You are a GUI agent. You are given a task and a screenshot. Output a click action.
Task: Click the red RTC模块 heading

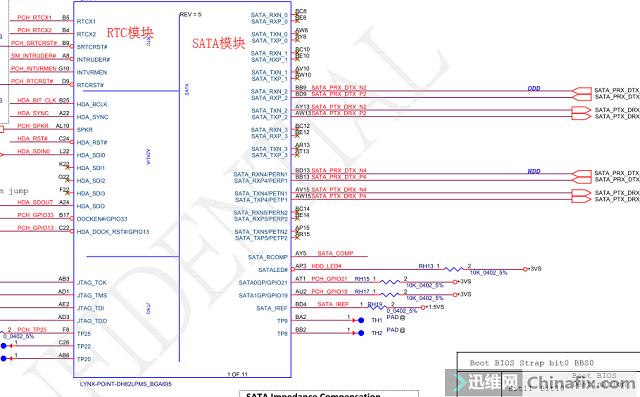130,33
